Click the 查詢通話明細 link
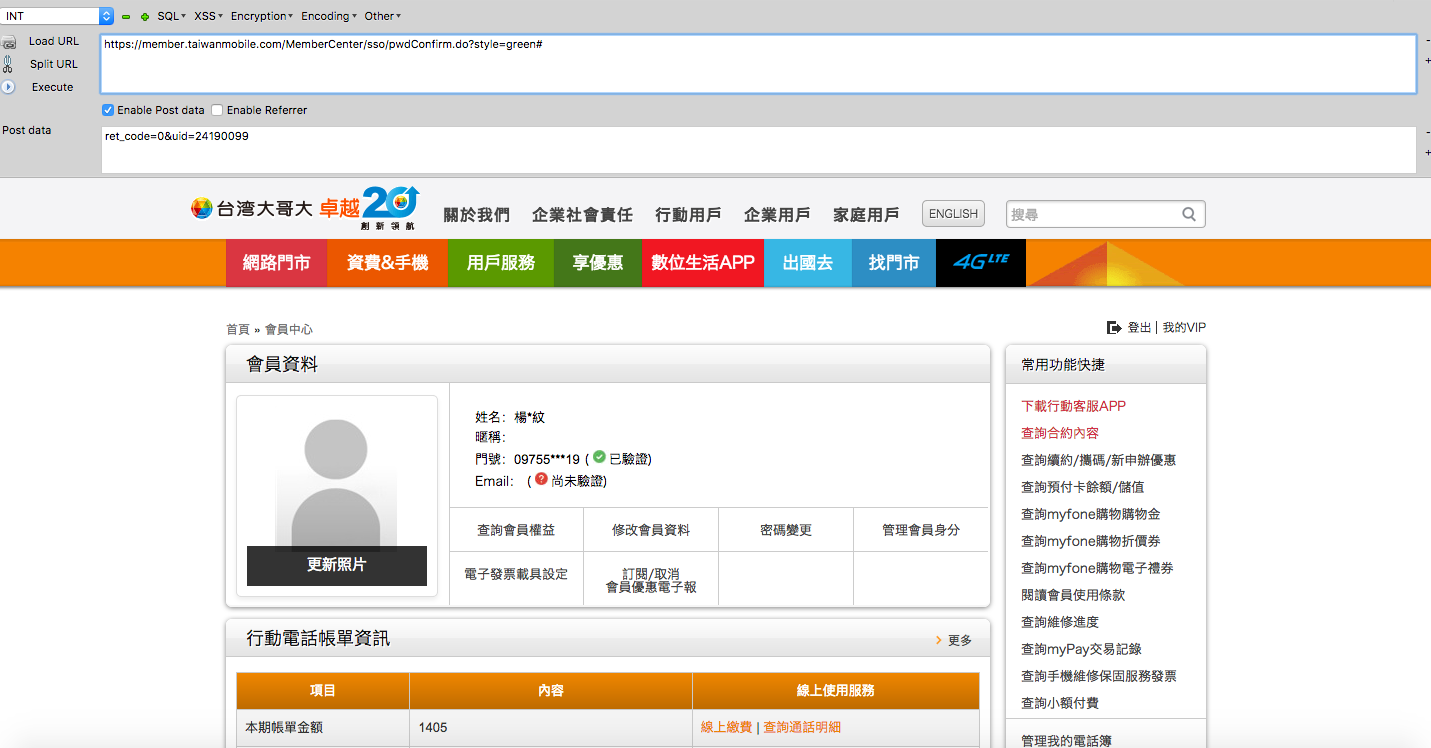 pos(802,727)
